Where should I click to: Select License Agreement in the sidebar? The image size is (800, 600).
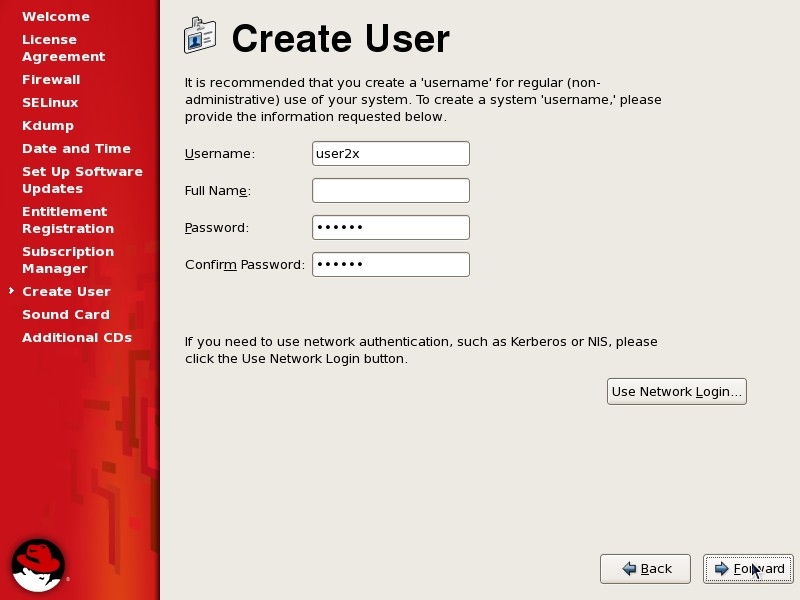[63, 48]
